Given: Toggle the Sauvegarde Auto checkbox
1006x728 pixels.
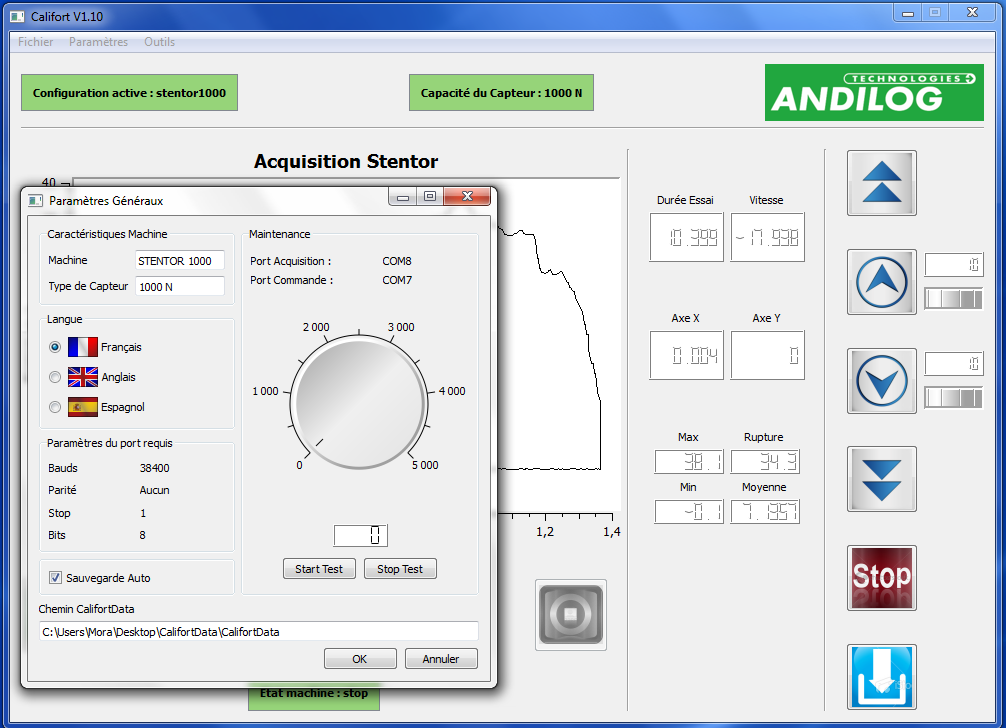Looking at the screenshot, I should click(x=56, y=578).
